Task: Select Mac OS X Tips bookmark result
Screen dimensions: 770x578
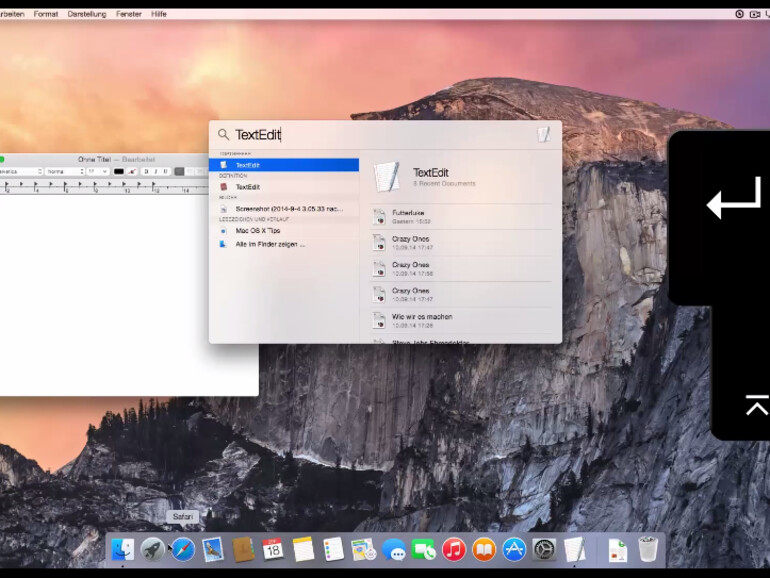Action: (284, 230)
